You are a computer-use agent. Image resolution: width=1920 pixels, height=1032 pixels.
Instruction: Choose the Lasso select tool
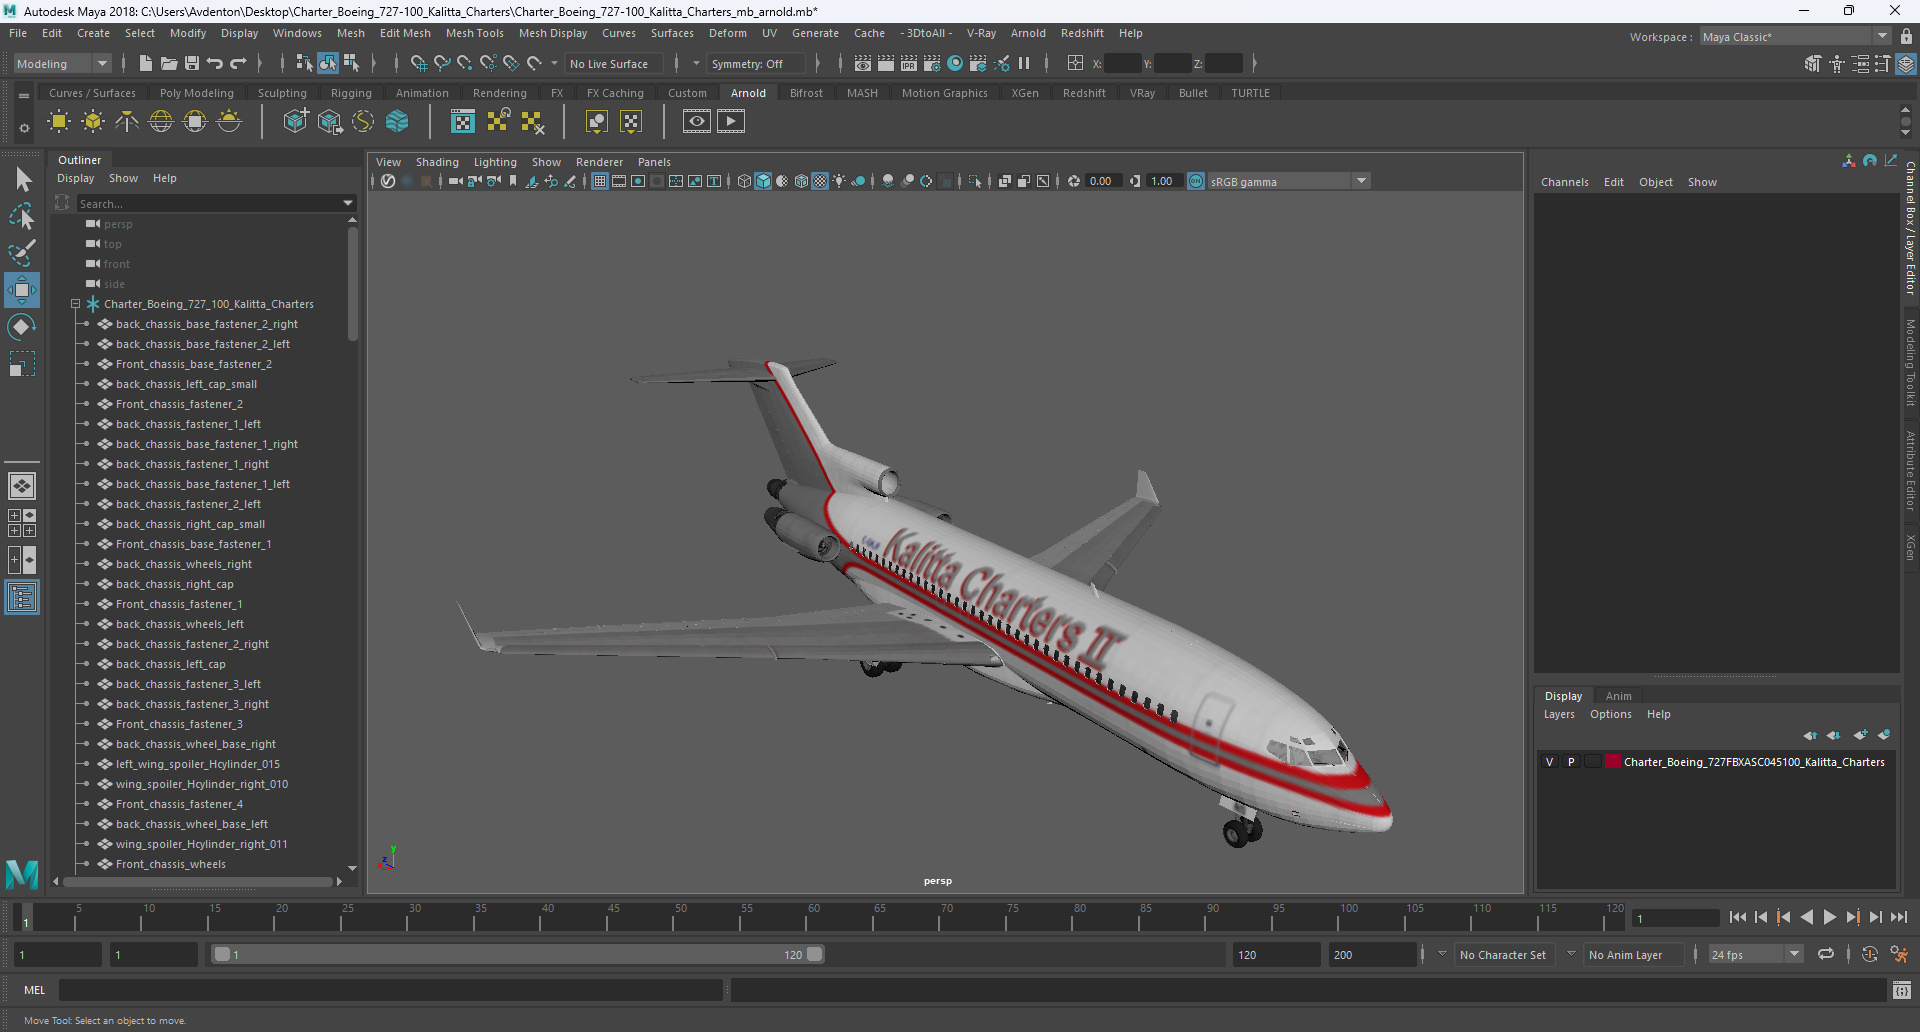pyautogui.click(x=22, y=217)
